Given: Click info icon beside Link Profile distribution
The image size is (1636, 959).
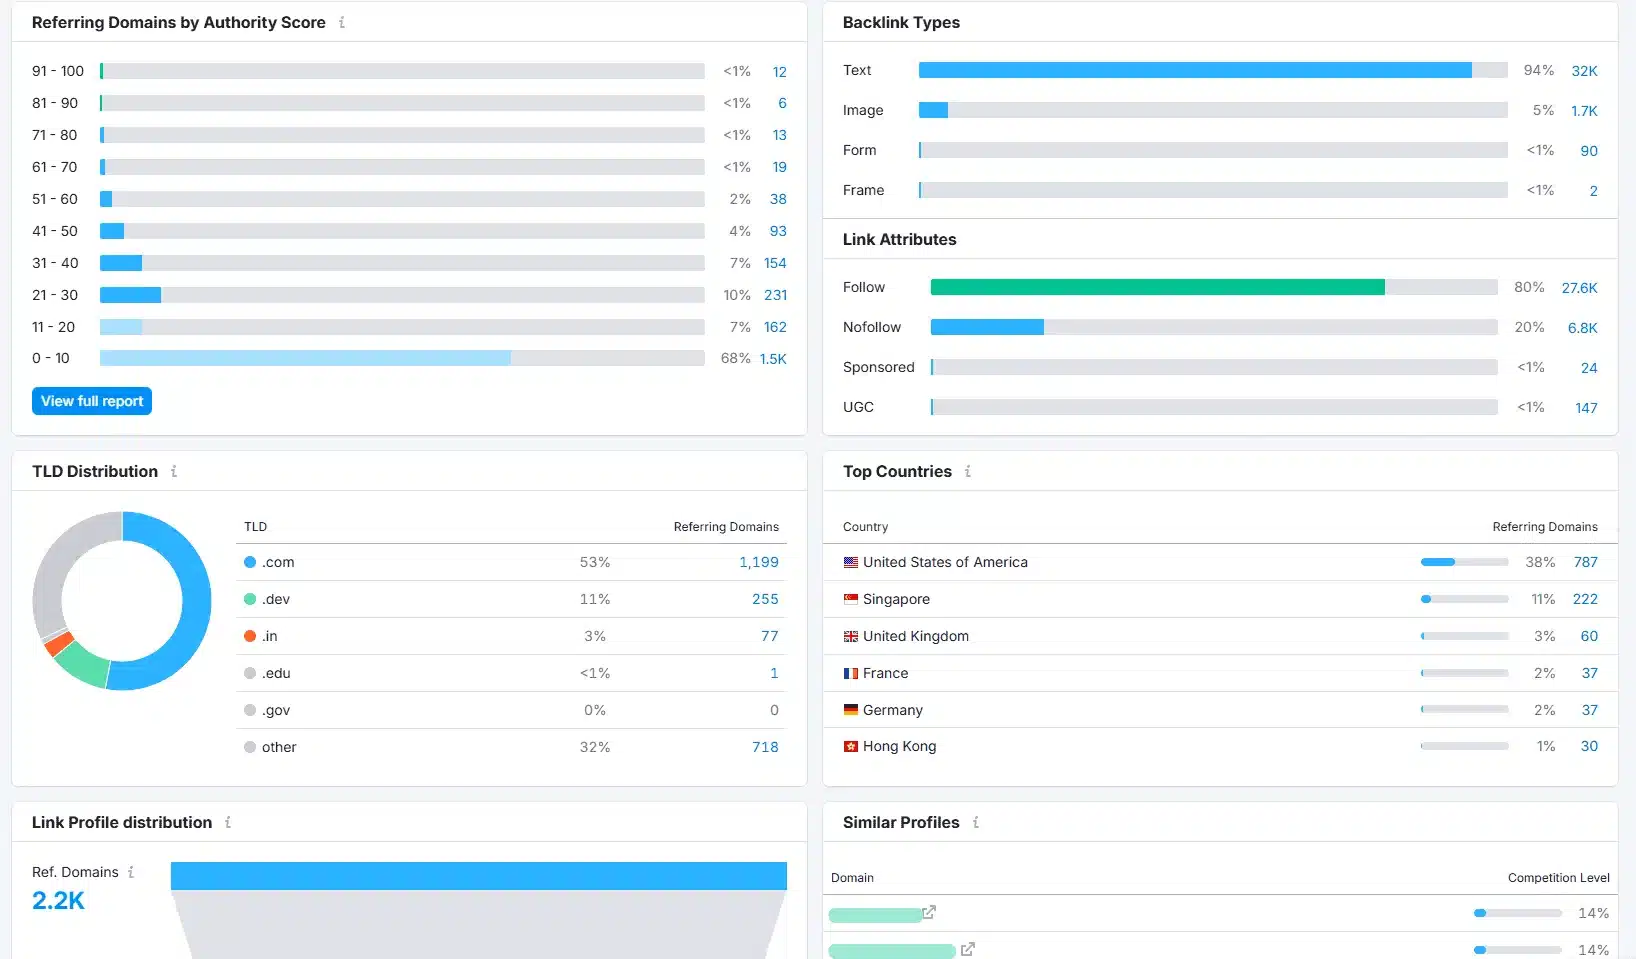Looking at the screenshot, I should [x=228, y=822].
